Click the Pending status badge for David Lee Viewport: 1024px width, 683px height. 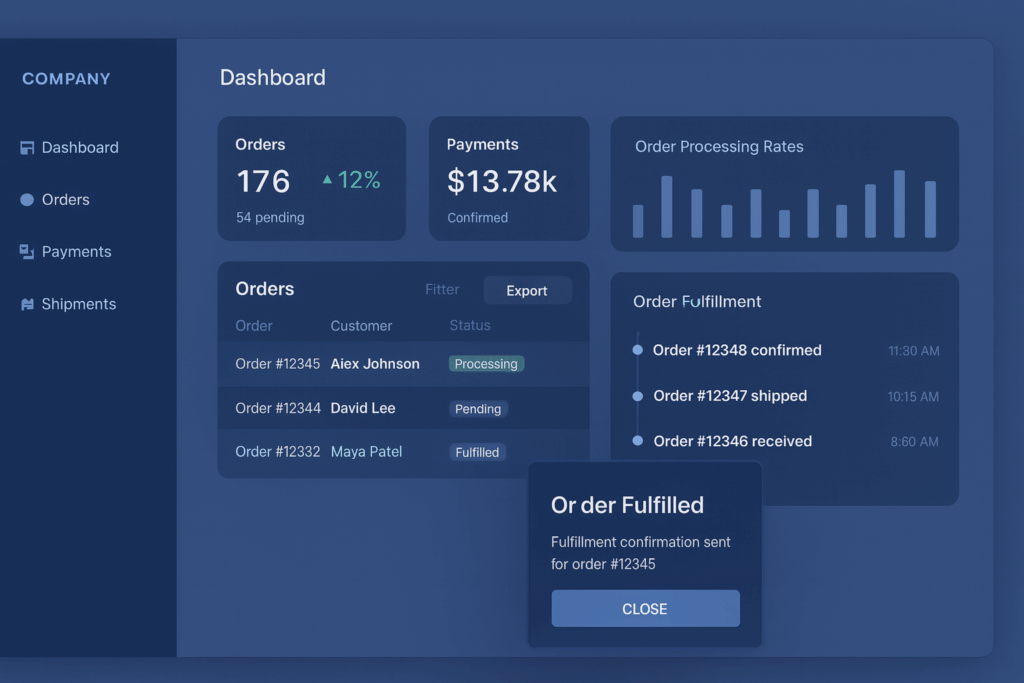(478, 409)
